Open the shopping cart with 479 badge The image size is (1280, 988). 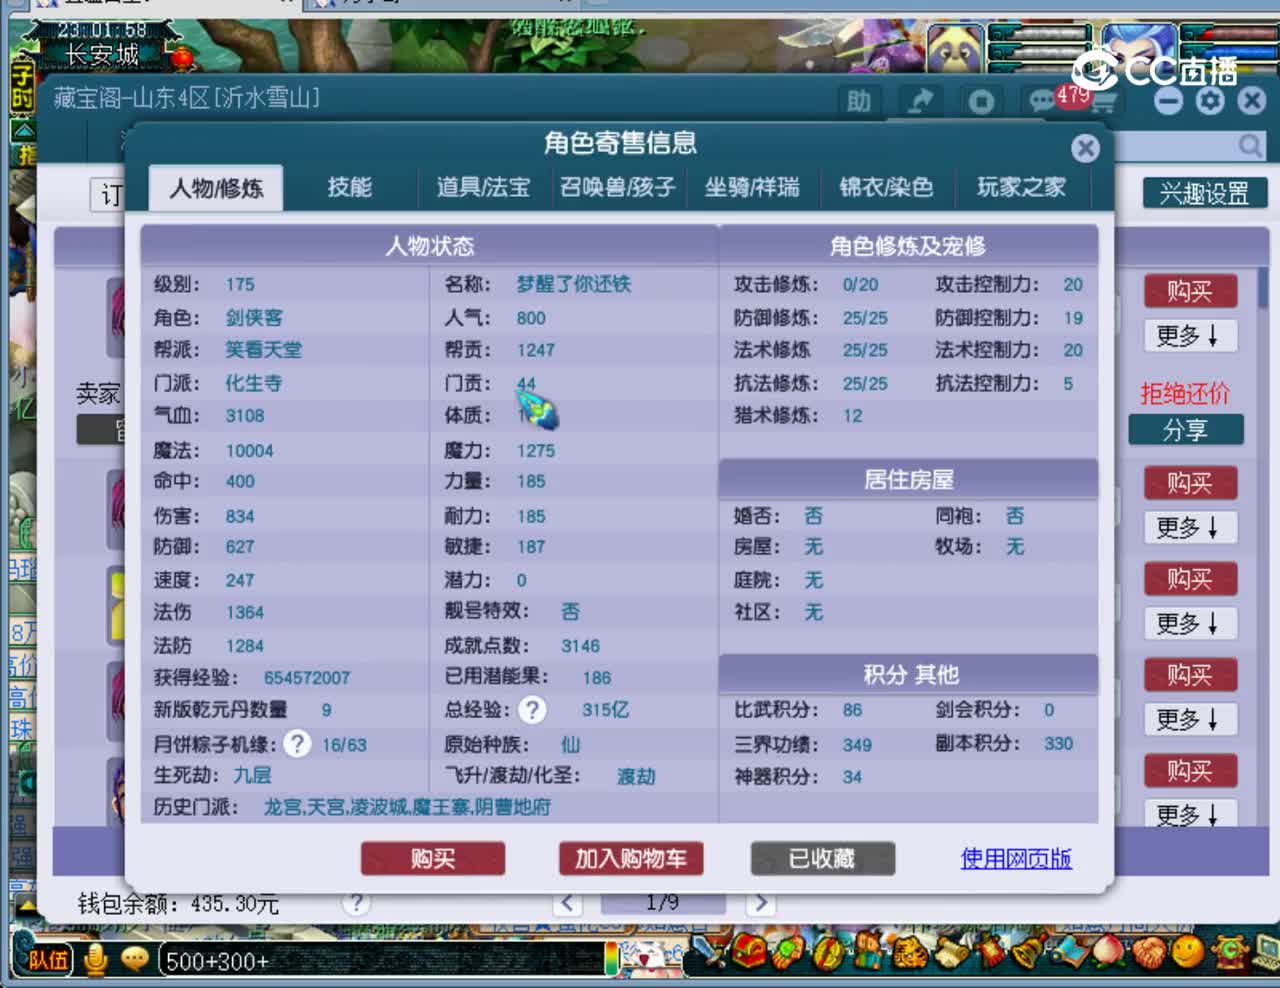[1105, 101]
